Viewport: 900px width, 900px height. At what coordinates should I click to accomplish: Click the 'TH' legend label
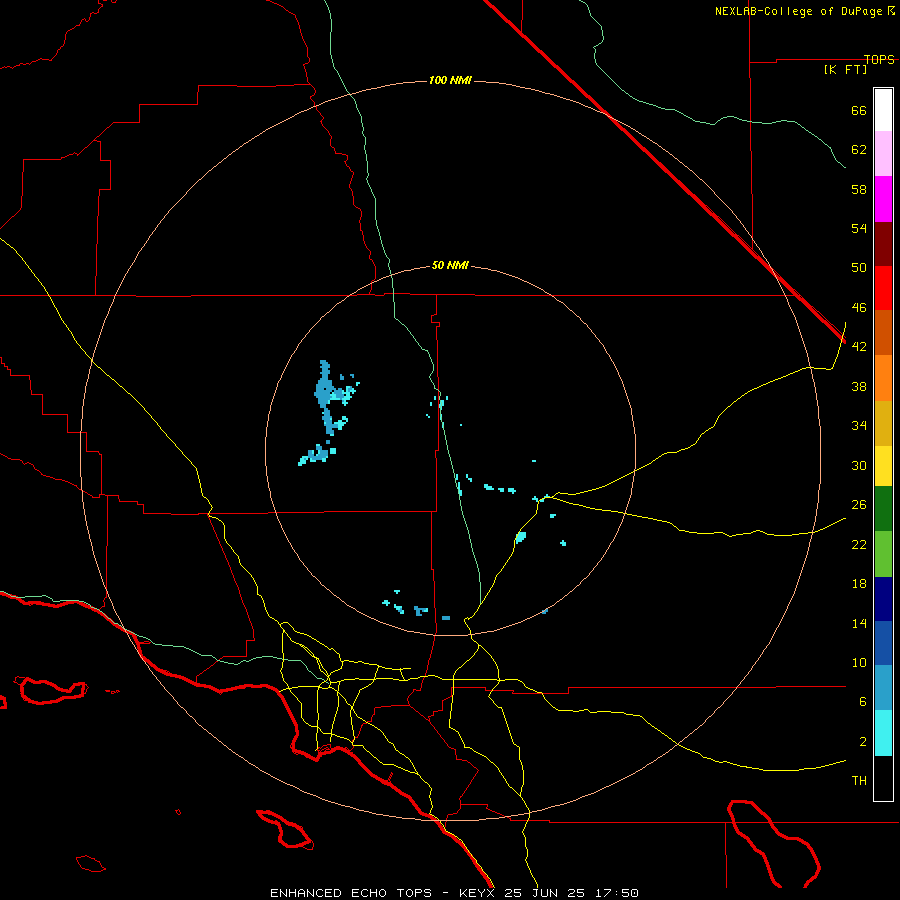click(859, 781)
